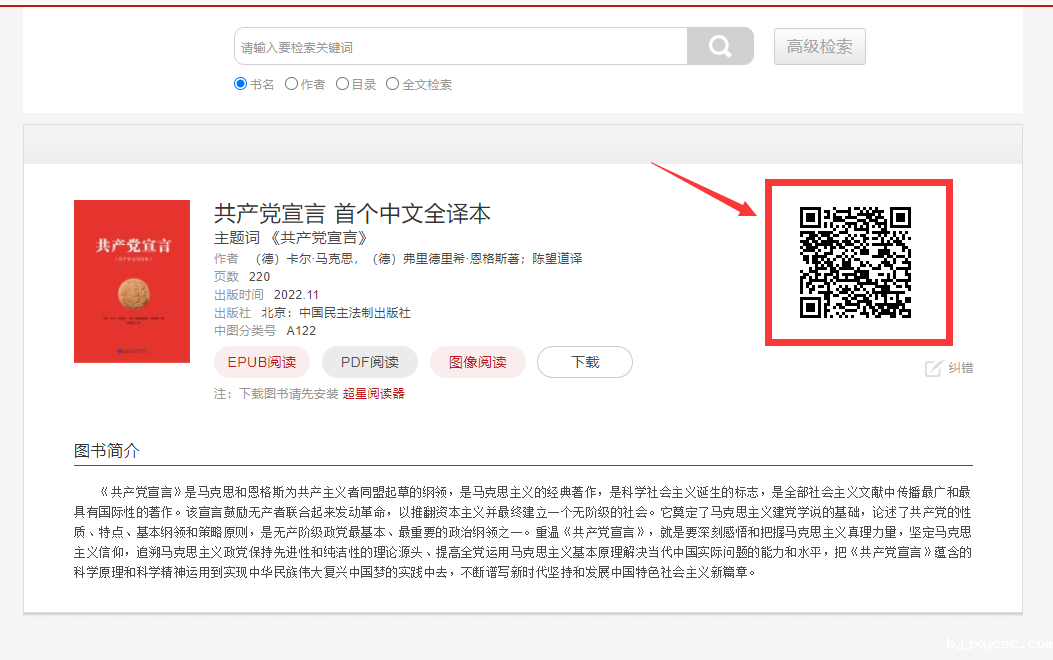The width and height of the screenshot is (1053, 660).
Task: Select the 书名 radio button
Action: (x=240, y=84)
